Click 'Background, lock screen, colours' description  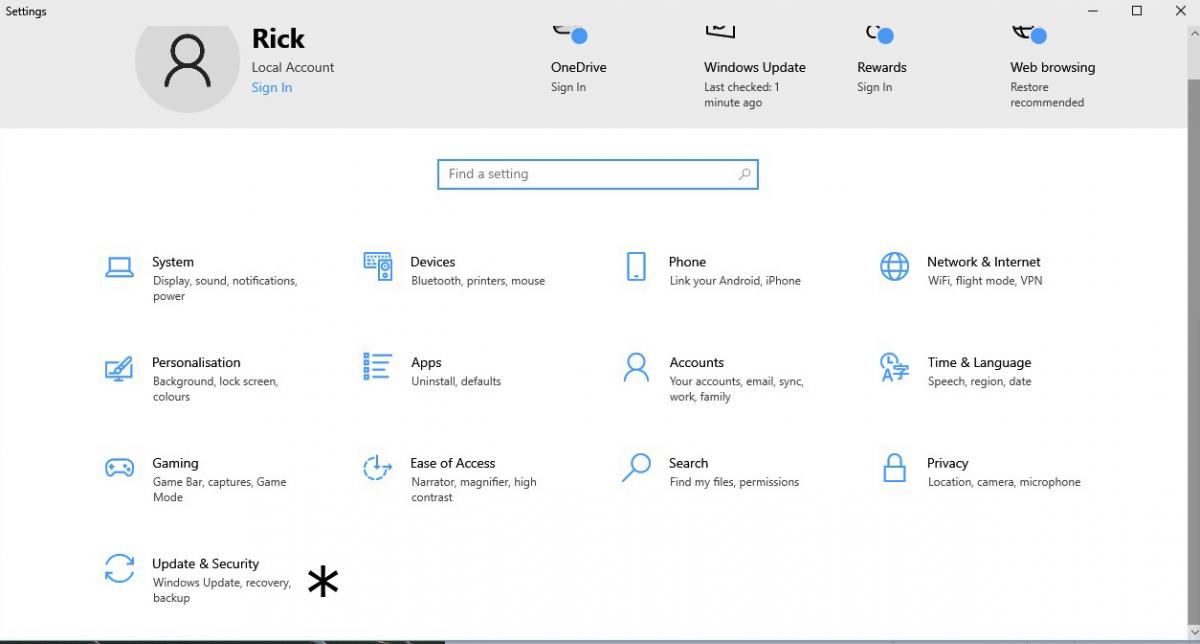point(215,390)
